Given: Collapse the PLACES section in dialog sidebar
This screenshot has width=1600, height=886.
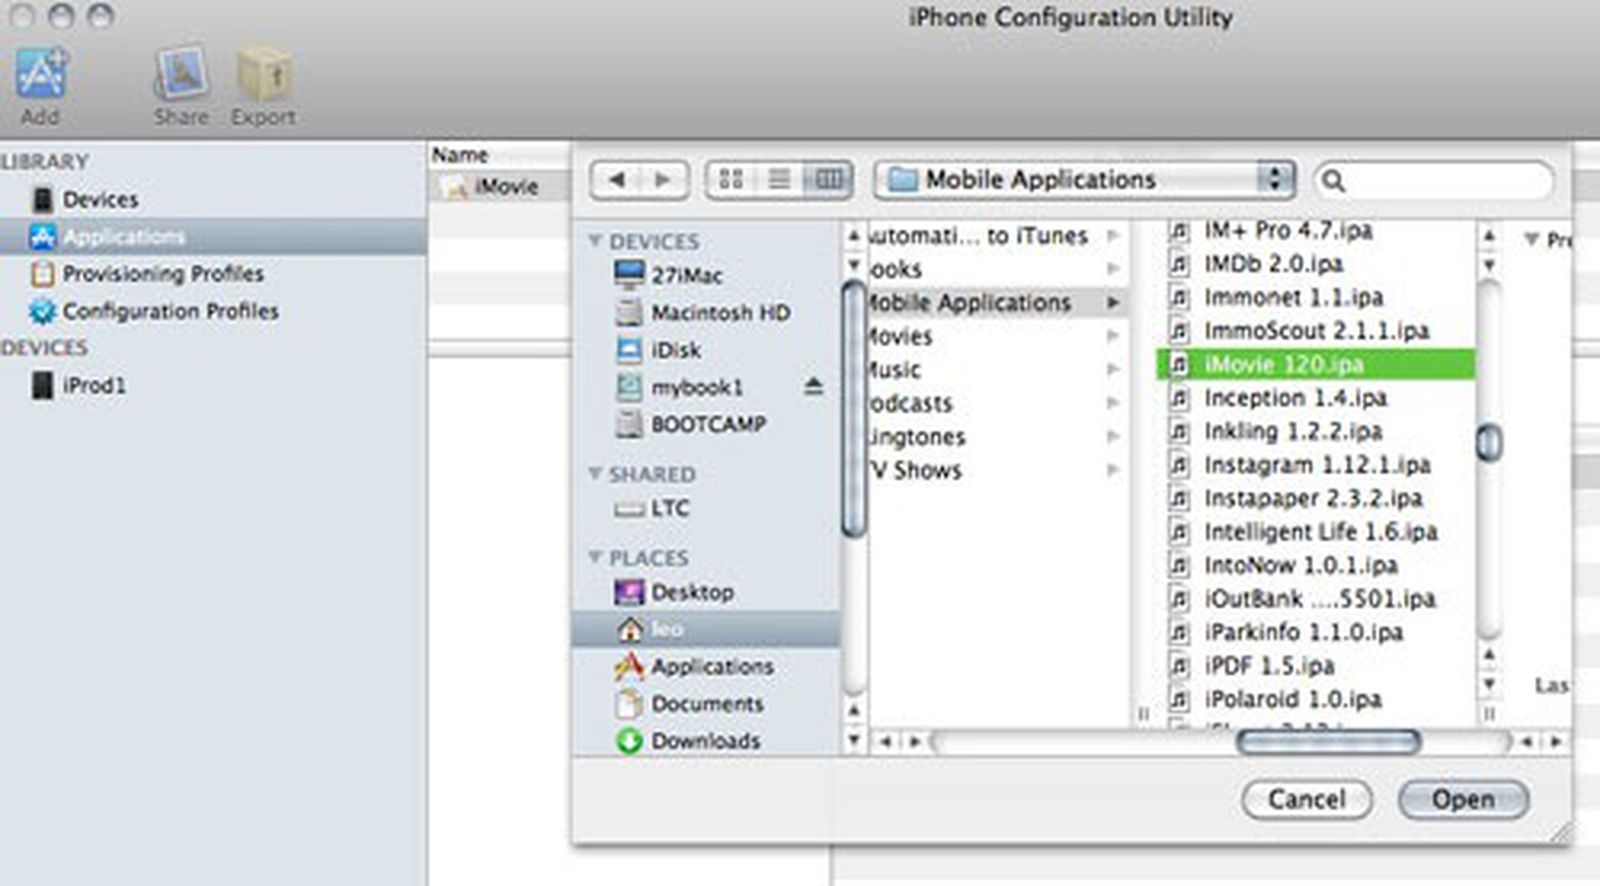Looking at the screenshot, I should coord(596,557).
